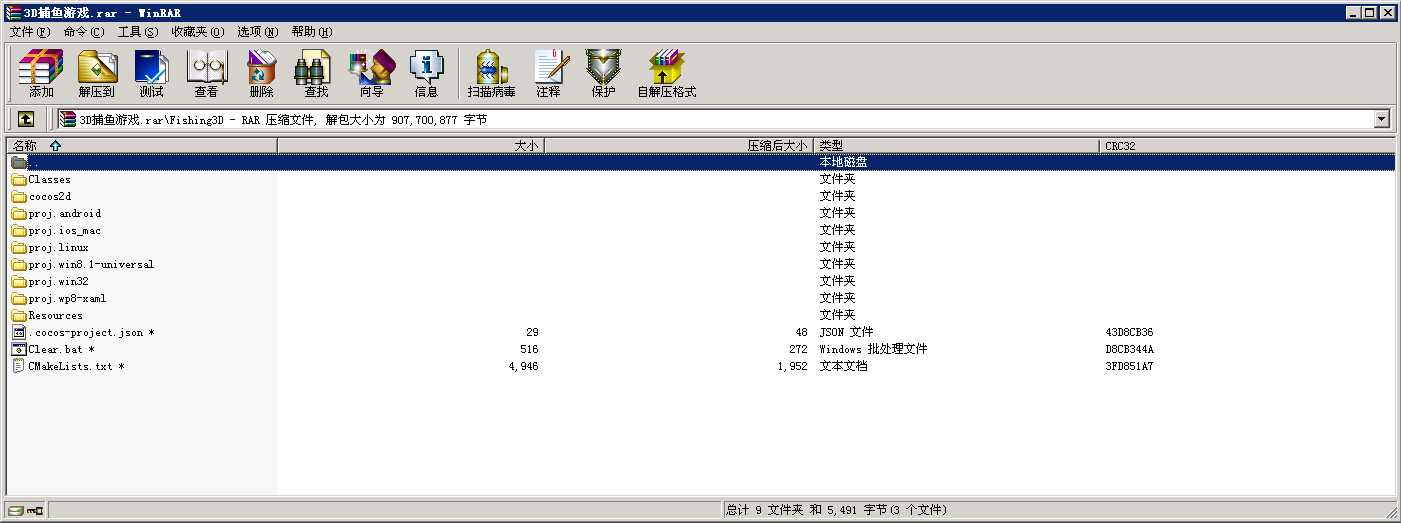Open the 文件(F) menu
The image size is (1401, 523).
click(30, 32)
